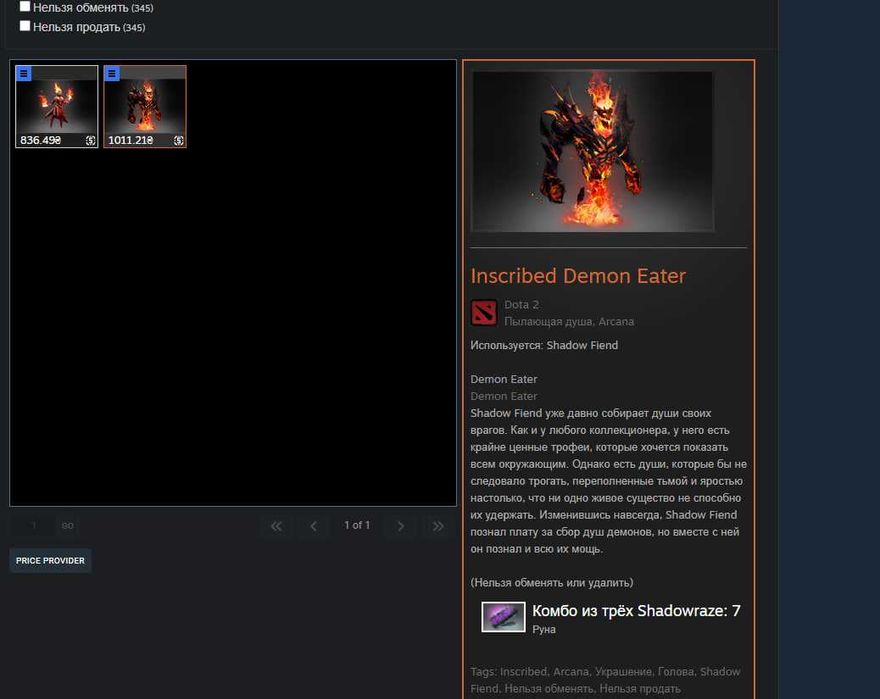Click the 'Руна' label under the gem
The height and width of the screenshot is (699, 880).
point(544,629)
